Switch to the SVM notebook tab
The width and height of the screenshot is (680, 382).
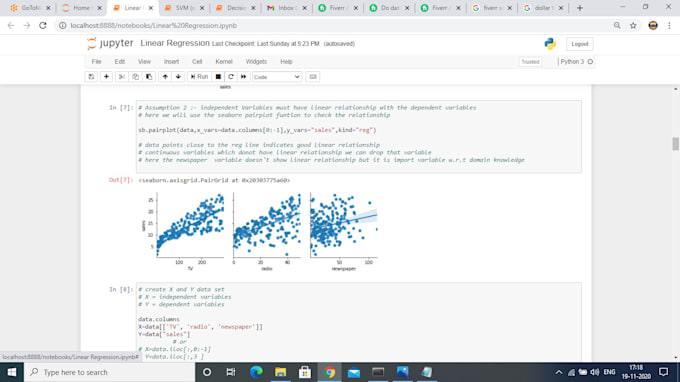tap(184, 8)
